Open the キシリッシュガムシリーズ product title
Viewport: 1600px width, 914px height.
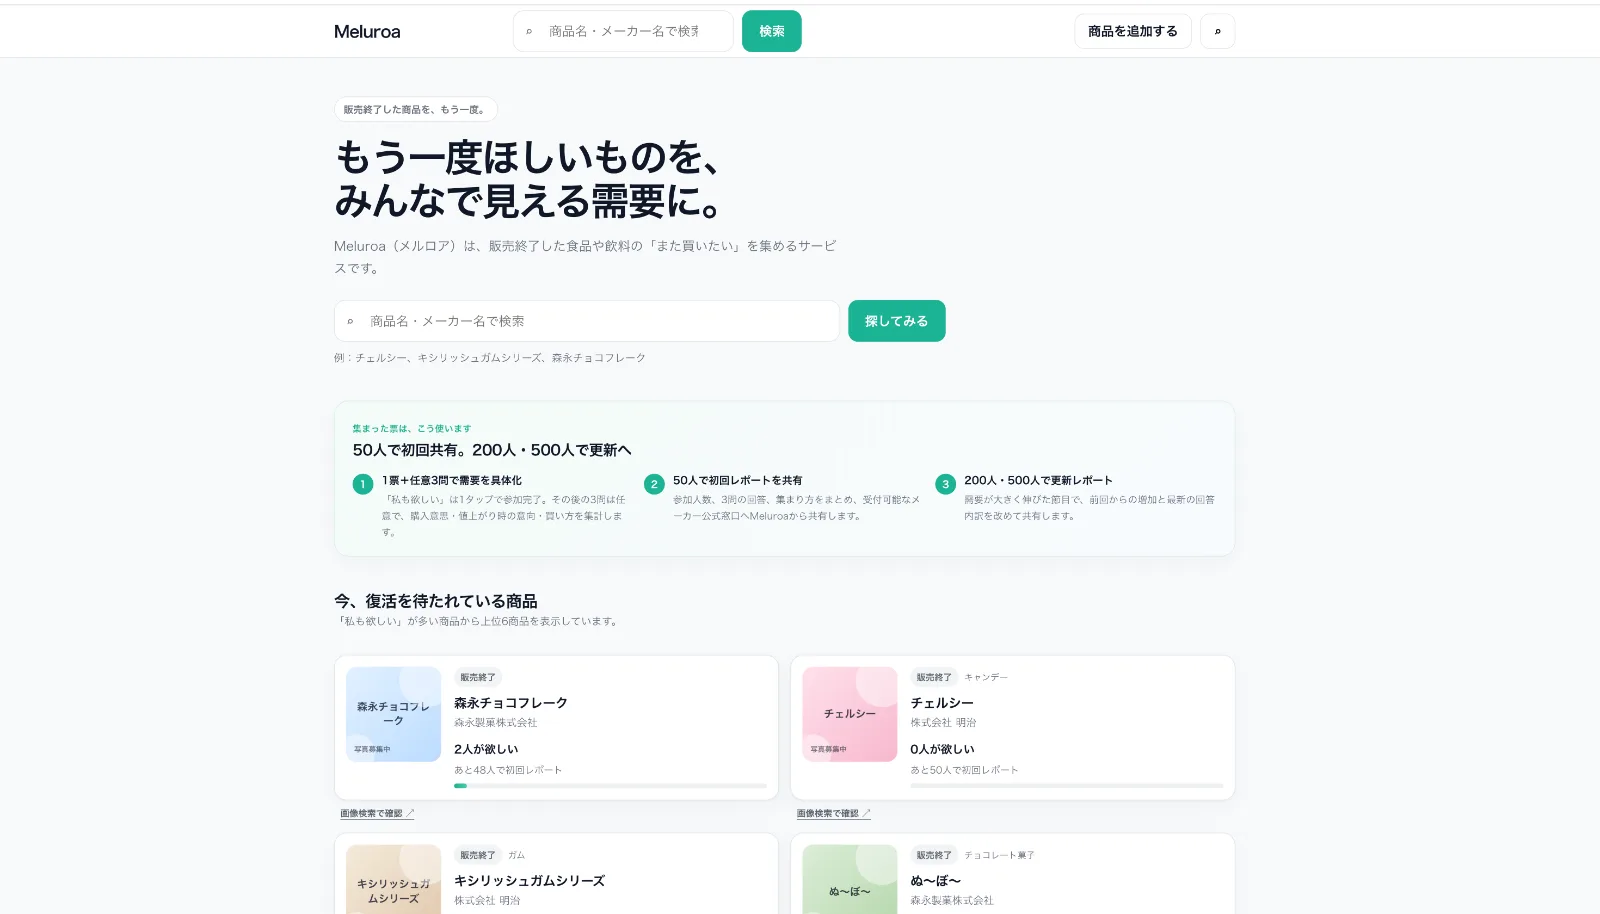pos(529,881)
